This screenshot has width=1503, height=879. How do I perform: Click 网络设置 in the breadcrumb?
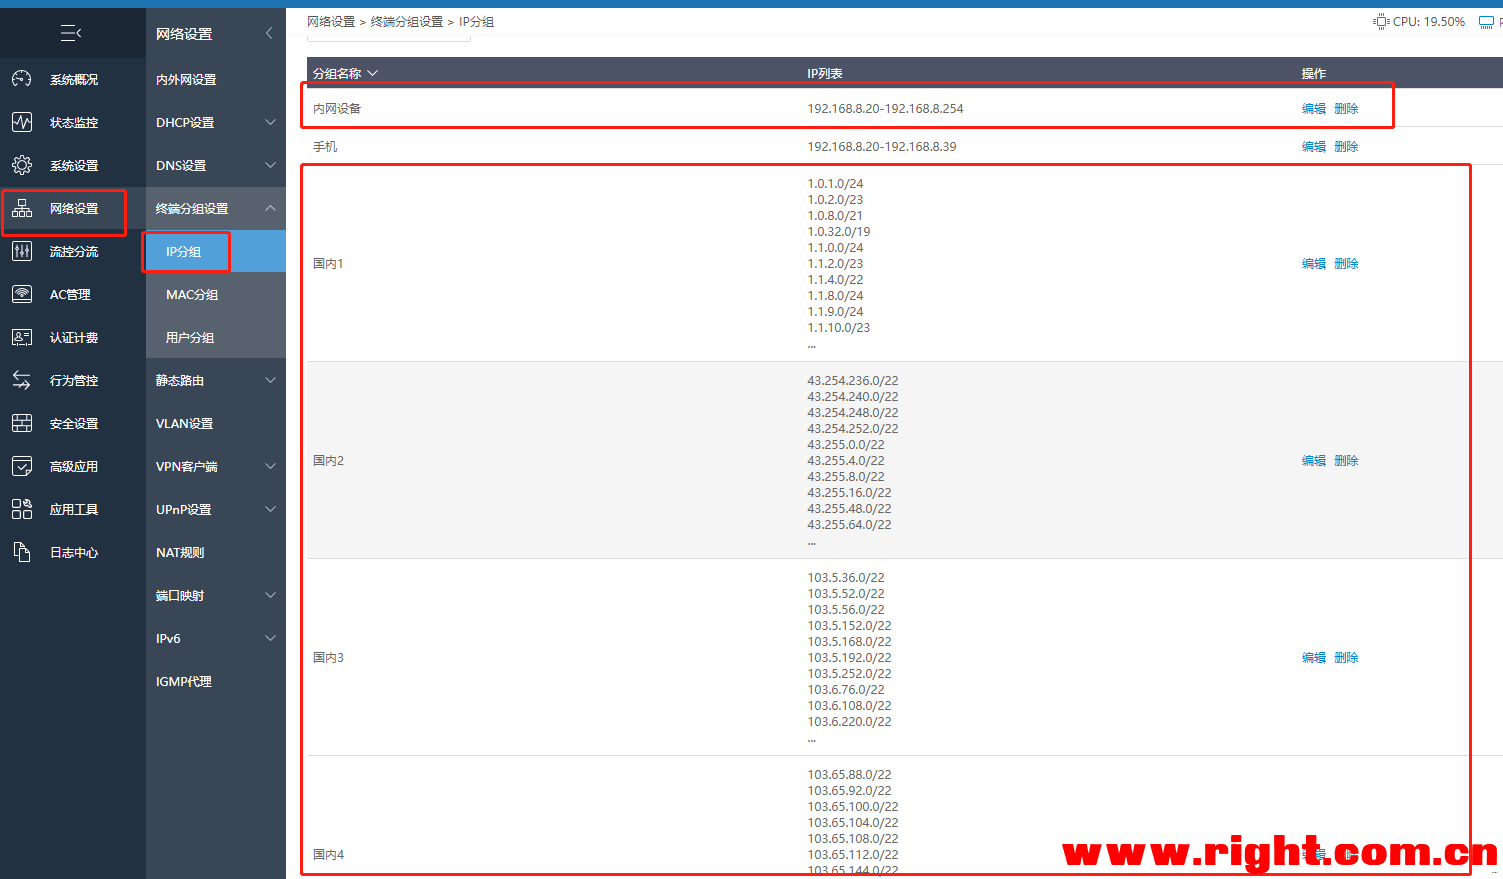coord(331,22)
